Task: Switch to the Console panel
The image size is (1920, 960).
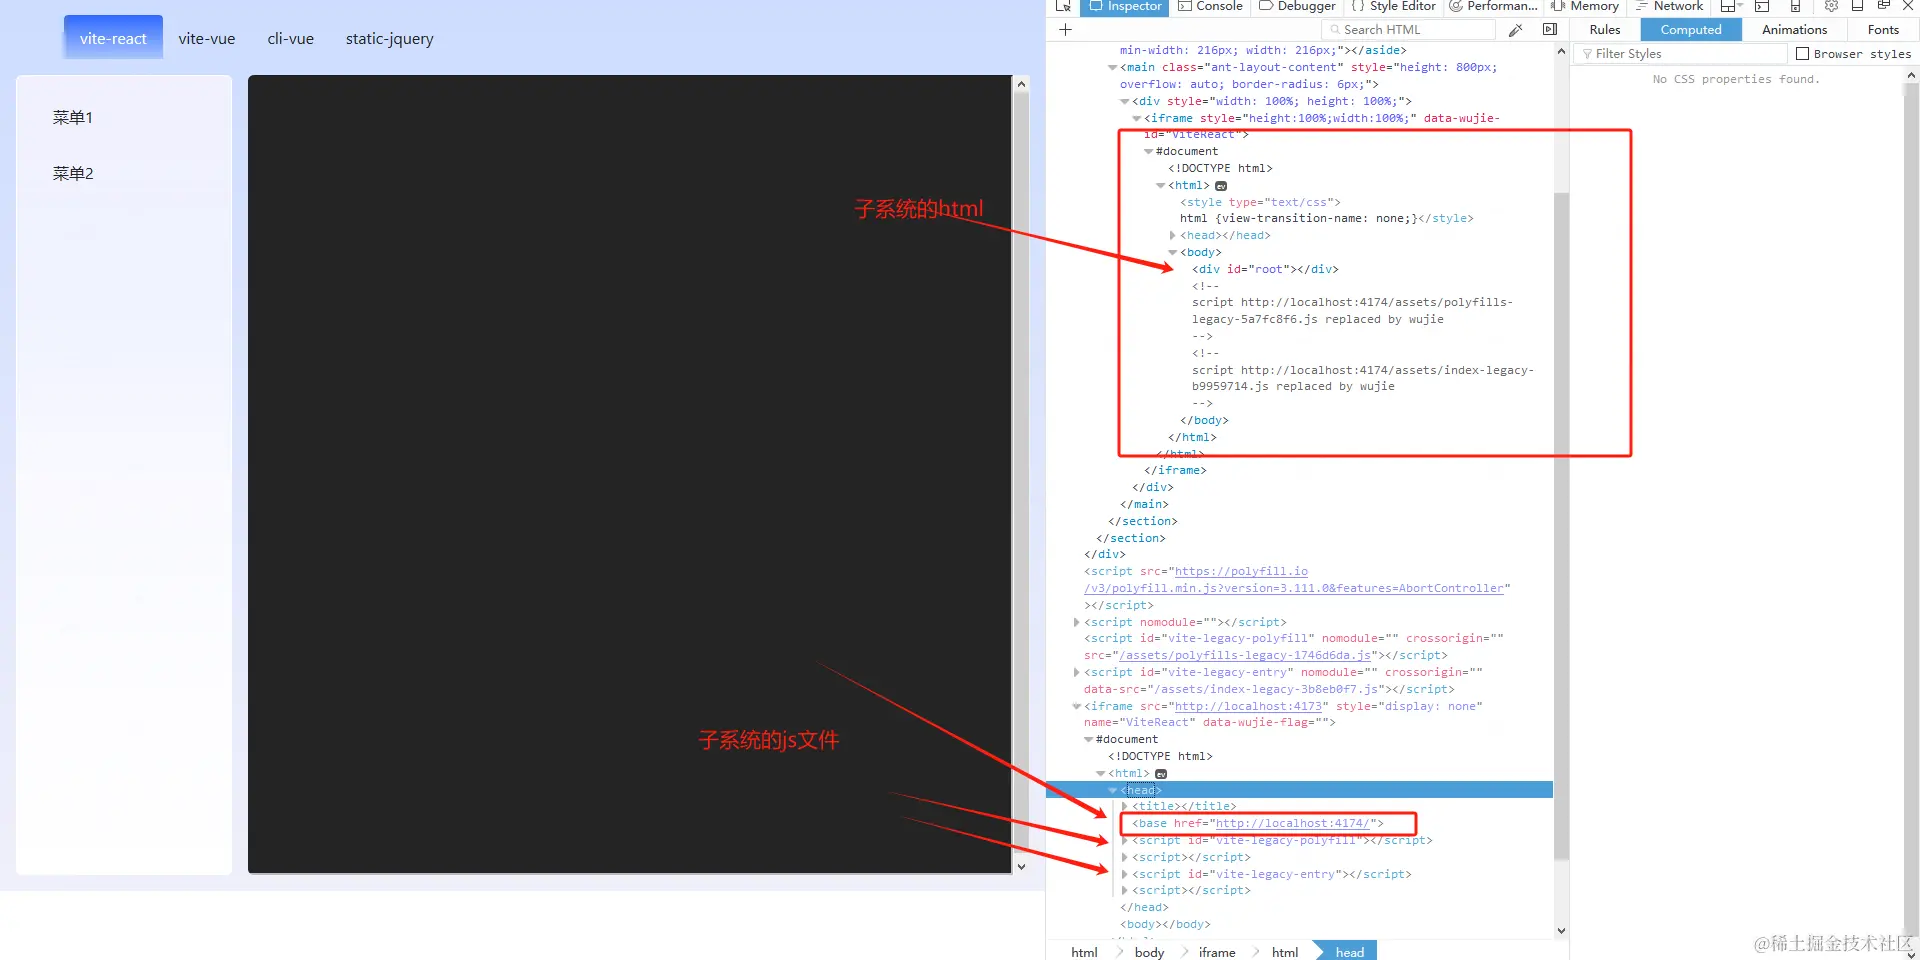Action: (1210, 6)
